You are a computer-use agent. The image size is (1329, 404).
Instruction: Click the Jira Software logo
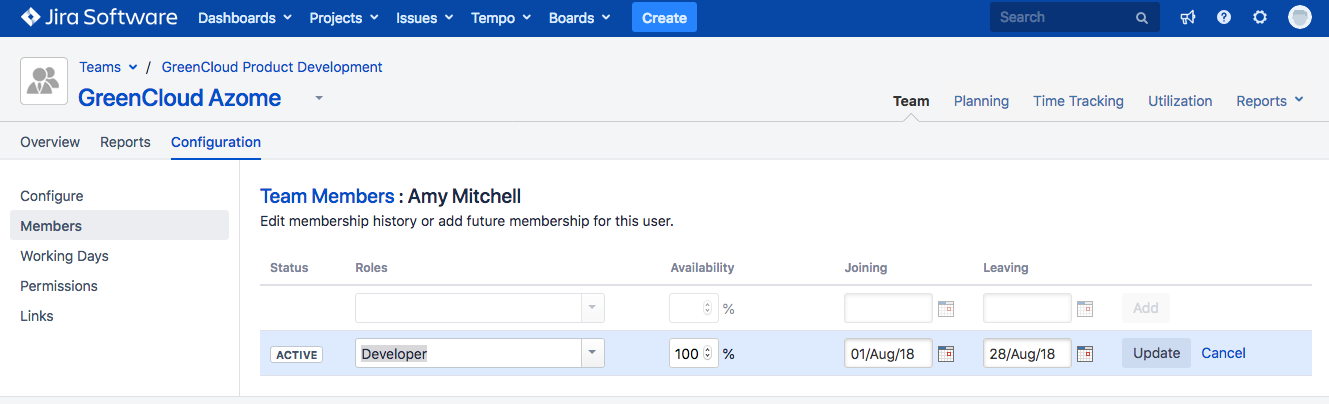point(99,18)
